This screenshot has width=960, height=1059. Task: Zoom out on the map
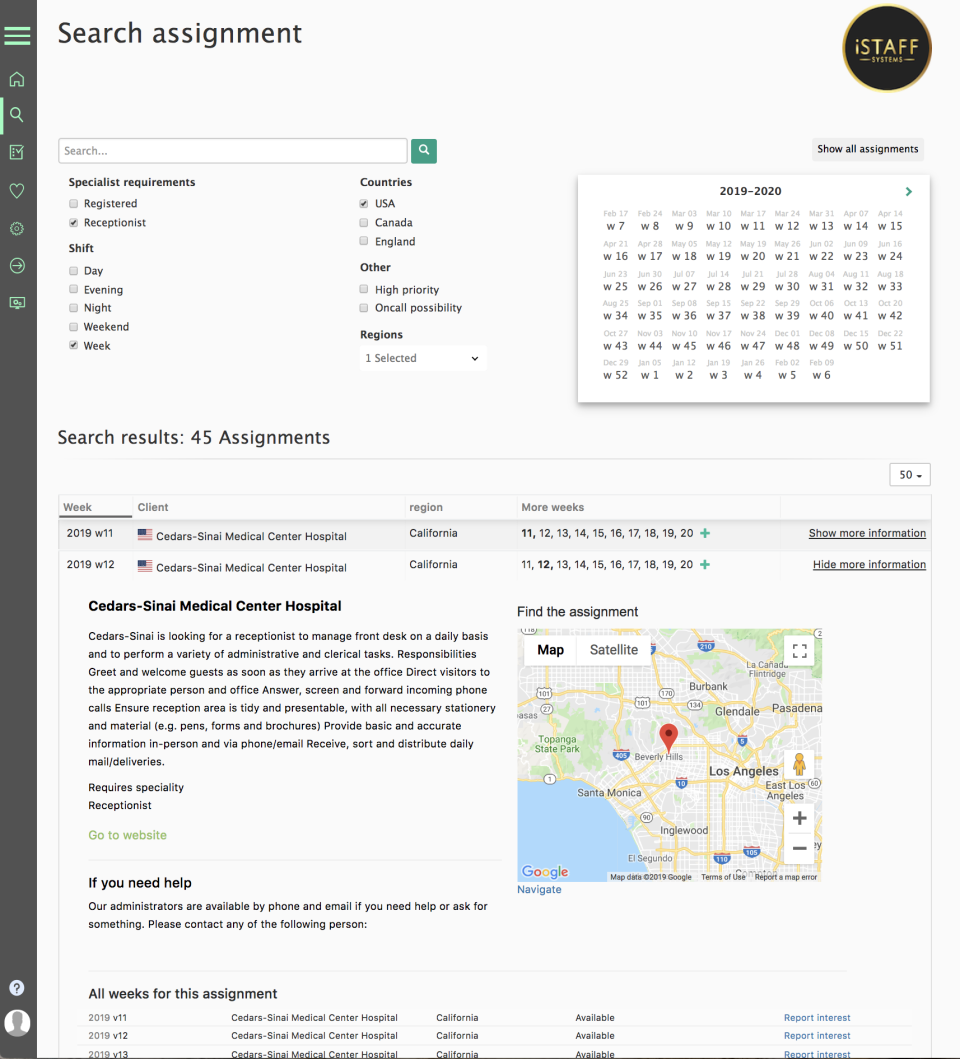pos(799,848)
